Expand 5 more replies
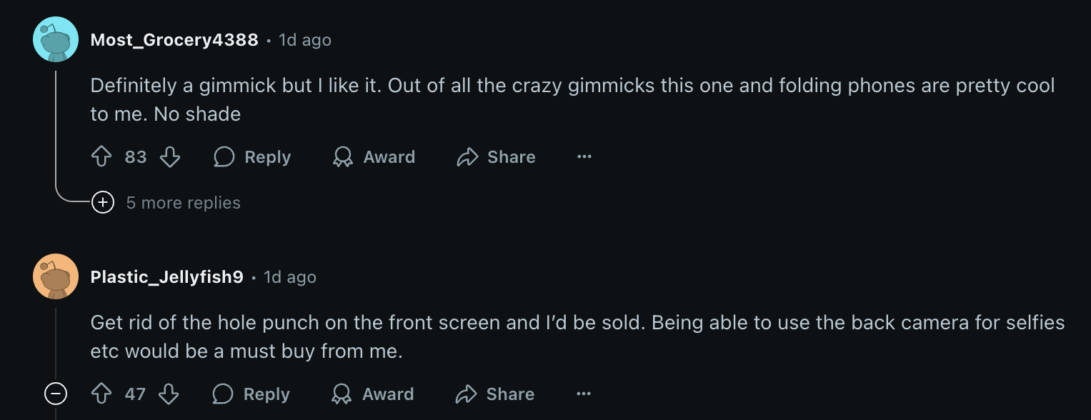 coord(183,203)
